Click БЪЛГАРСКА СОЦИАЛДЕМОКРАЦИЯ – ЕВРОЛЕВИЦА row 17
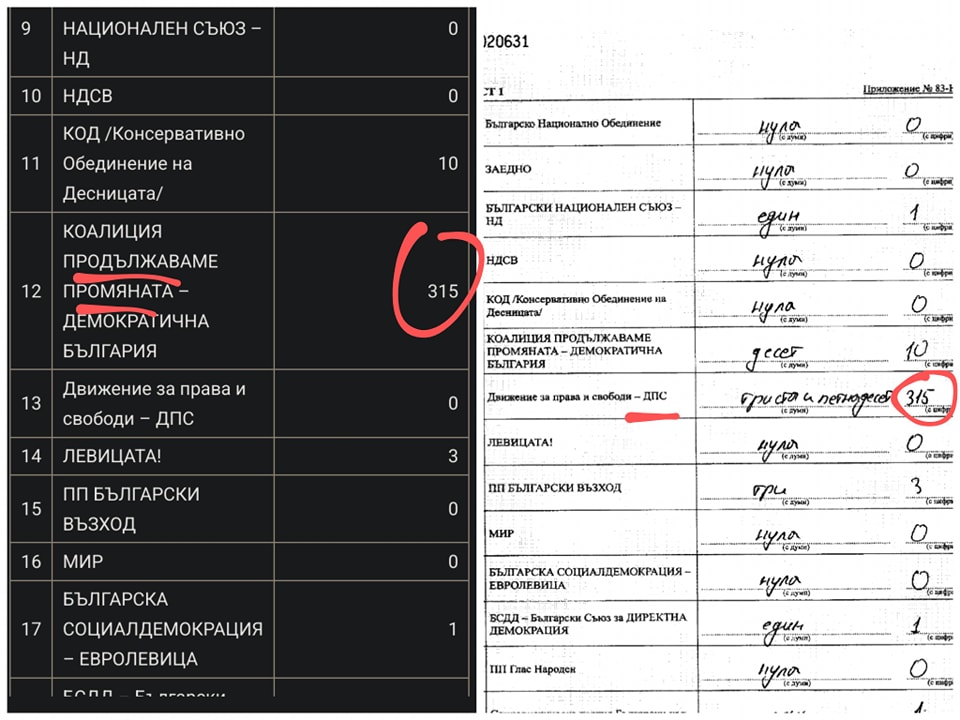Viewport: 960px width, 720px height. click(x=239, y=629)
